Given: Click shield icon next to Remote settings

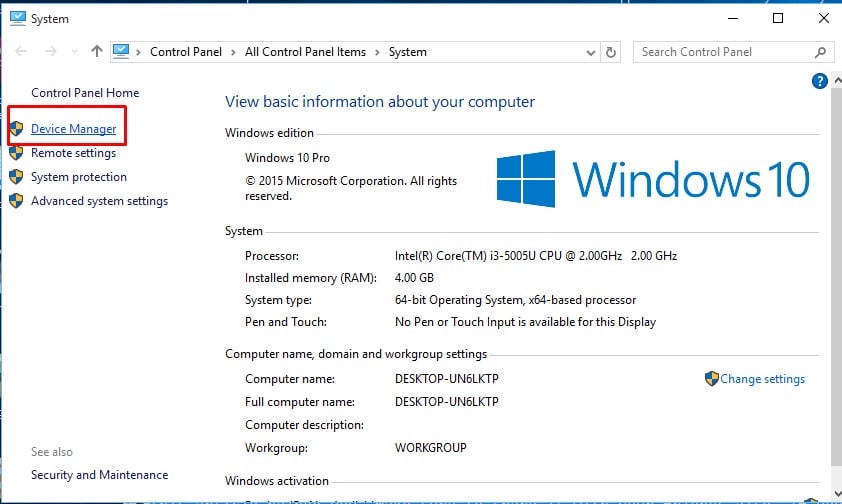Looking at the screenshot, I should click(x=17, y=153).
